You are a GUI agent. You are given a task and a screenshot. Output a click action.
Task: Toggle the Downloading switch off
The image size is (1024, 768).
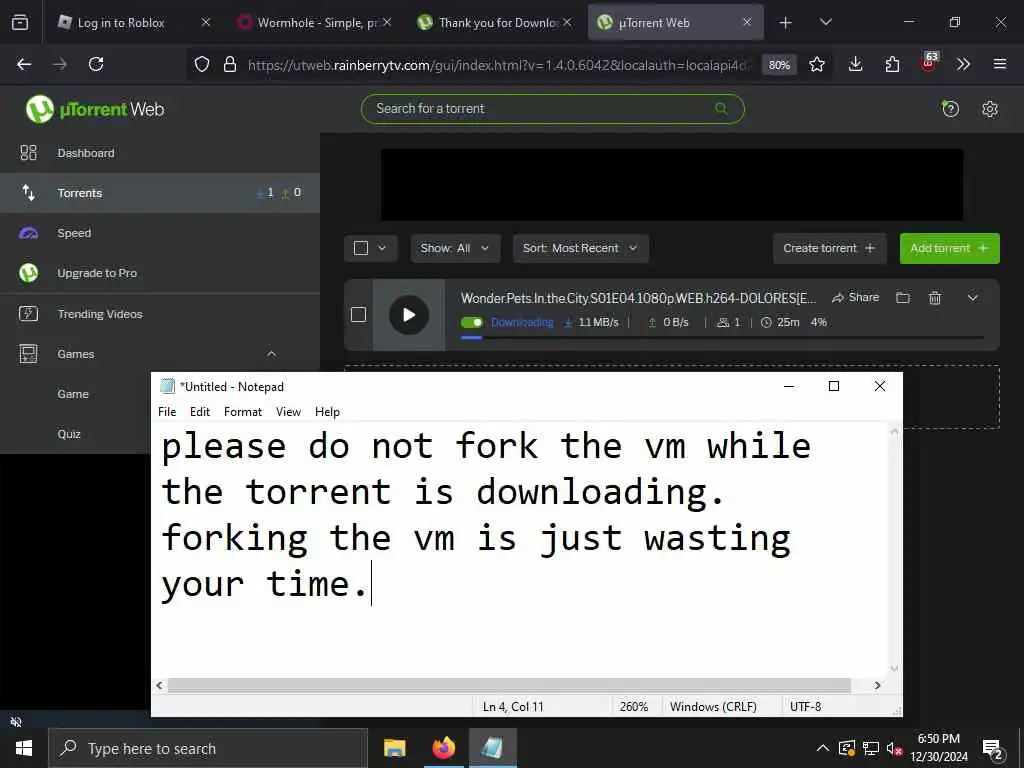[x=472, y=322]
